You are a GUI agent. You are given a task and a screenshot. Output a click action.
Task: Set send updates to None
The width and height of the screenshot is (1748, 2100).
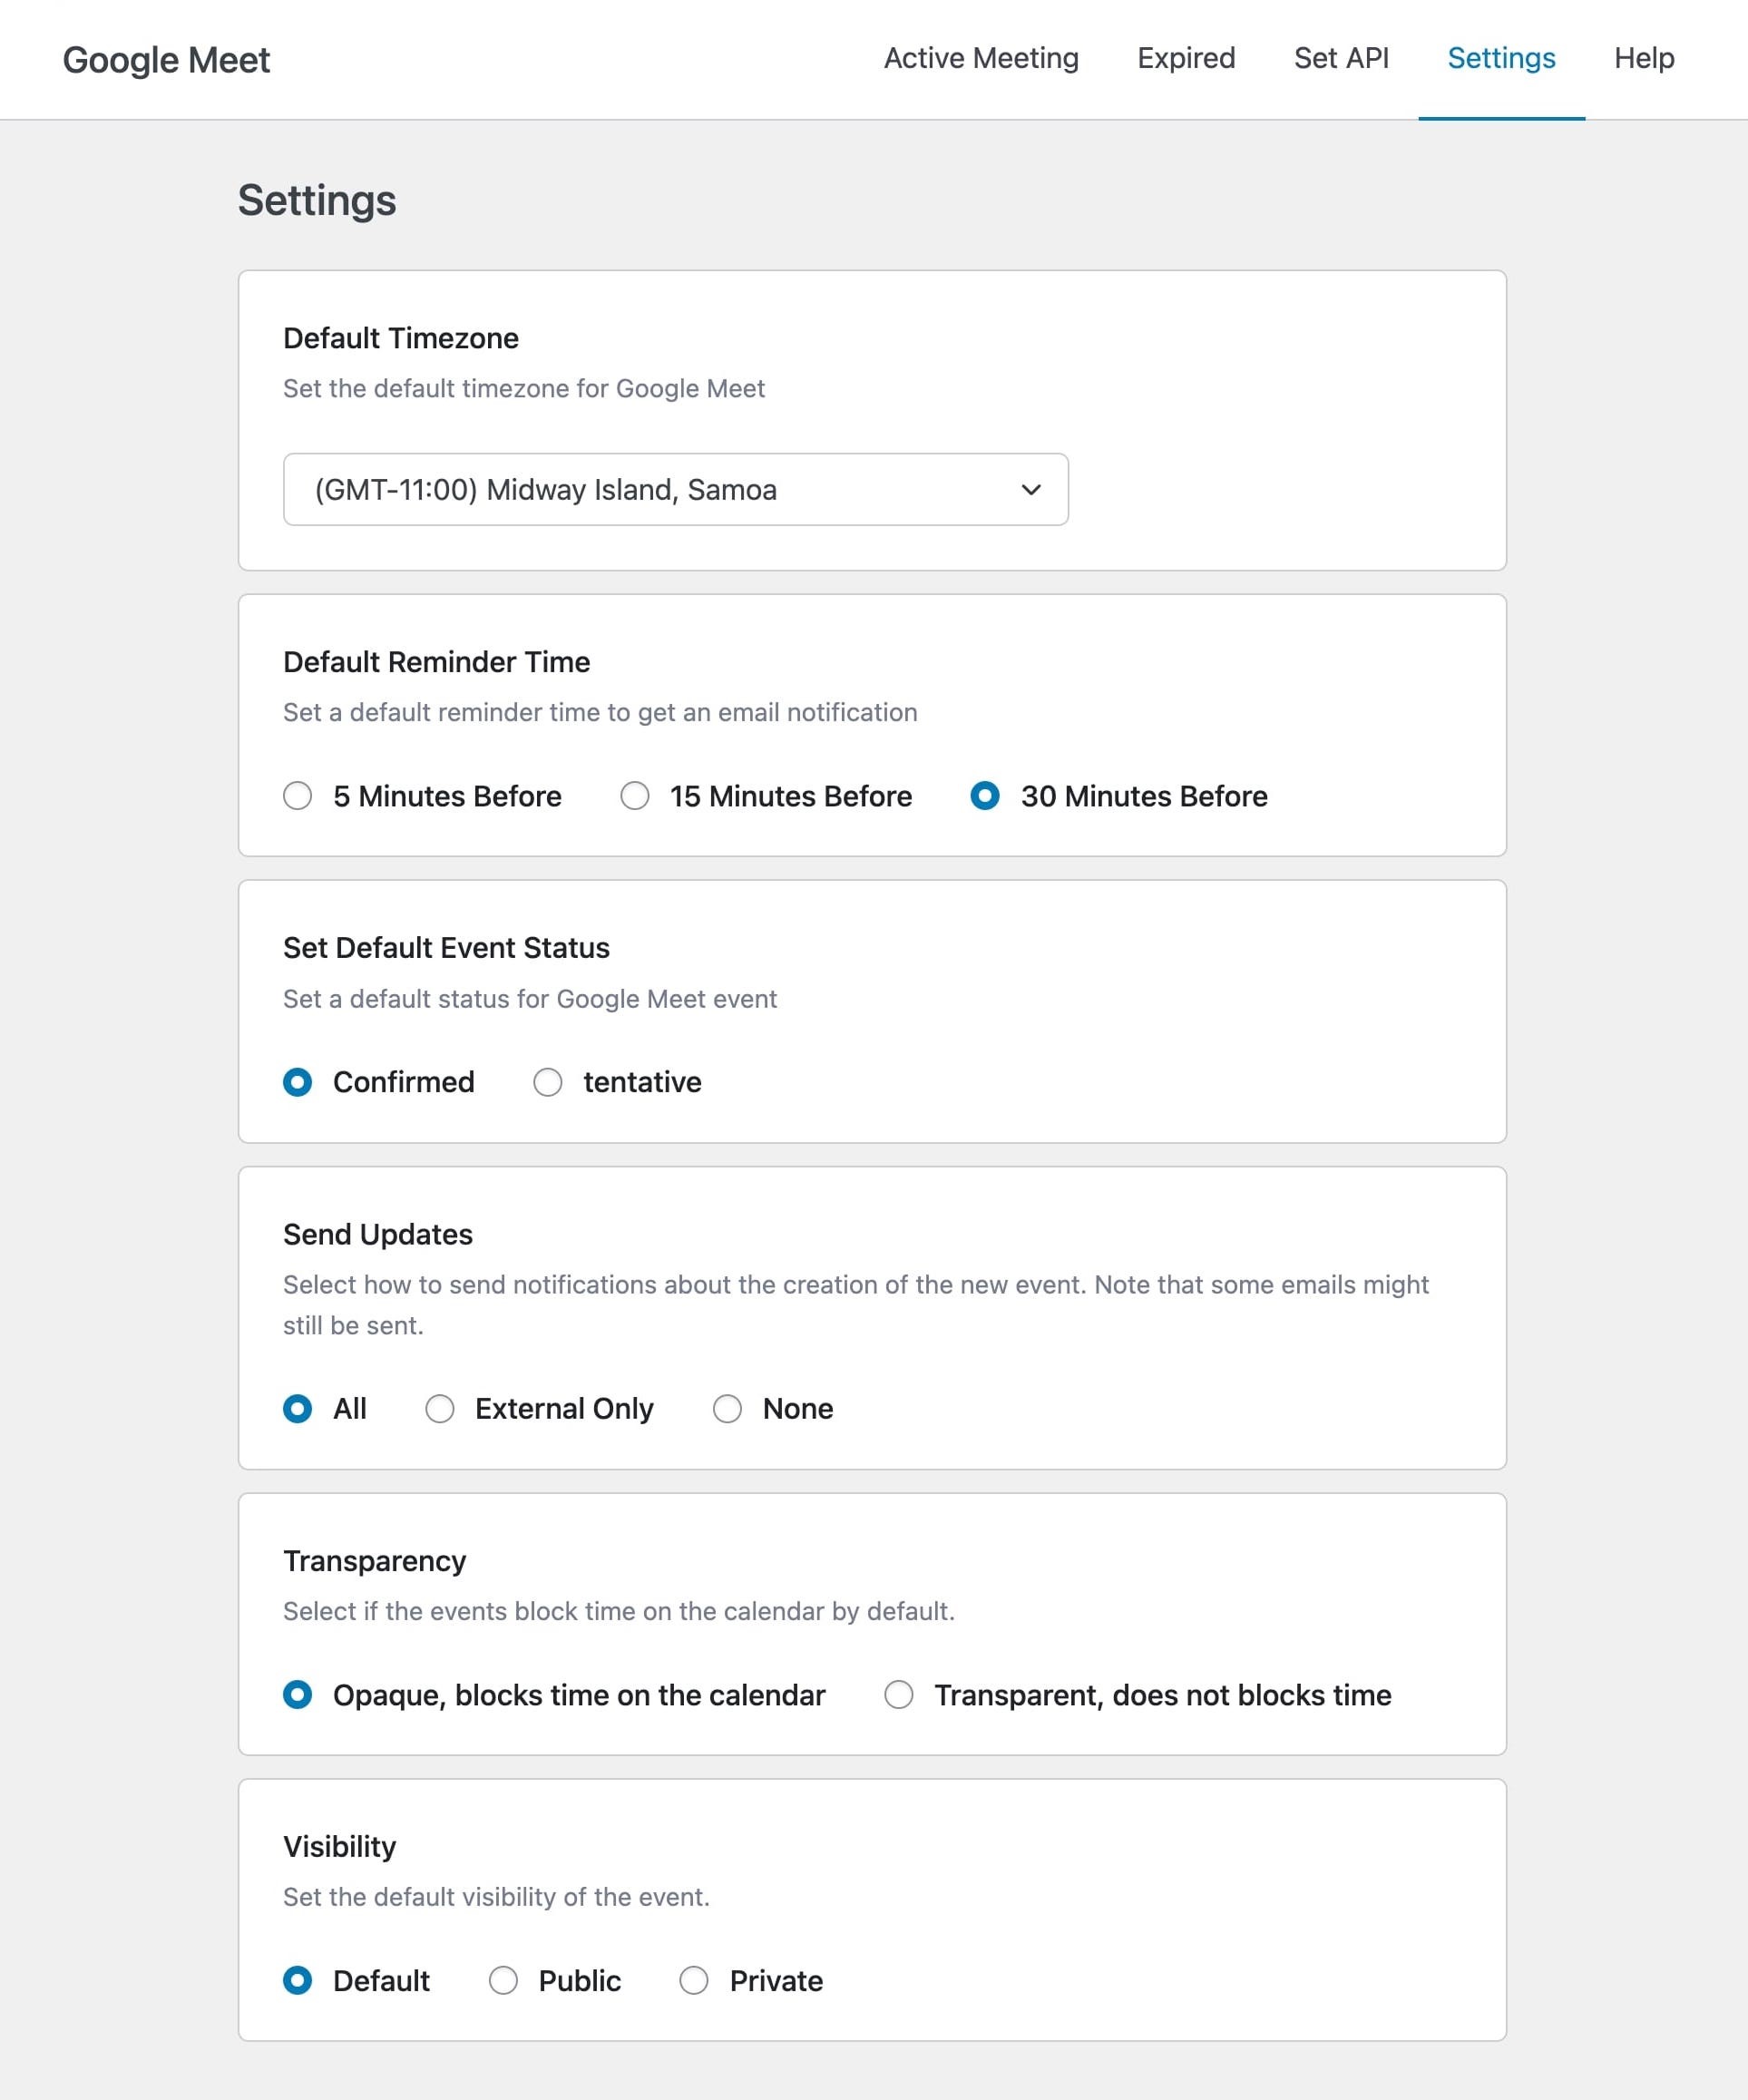[727, 1409]
